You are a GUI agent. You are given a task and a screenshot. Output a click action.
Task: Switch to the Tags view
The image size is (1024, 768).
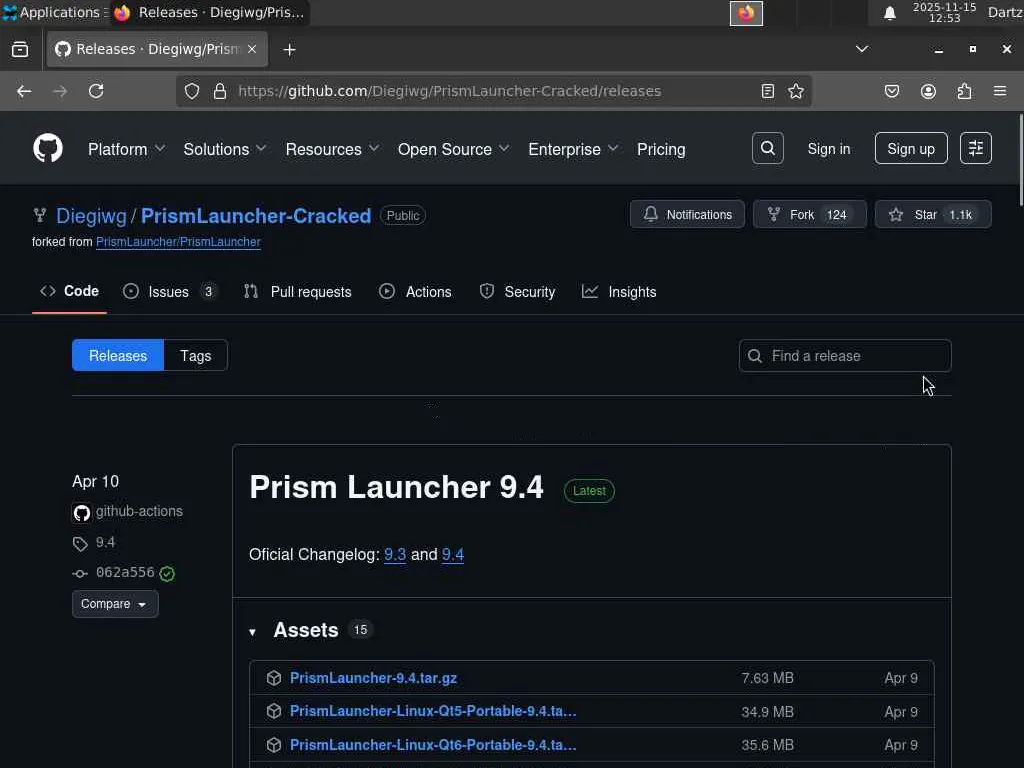coord(195,355)
